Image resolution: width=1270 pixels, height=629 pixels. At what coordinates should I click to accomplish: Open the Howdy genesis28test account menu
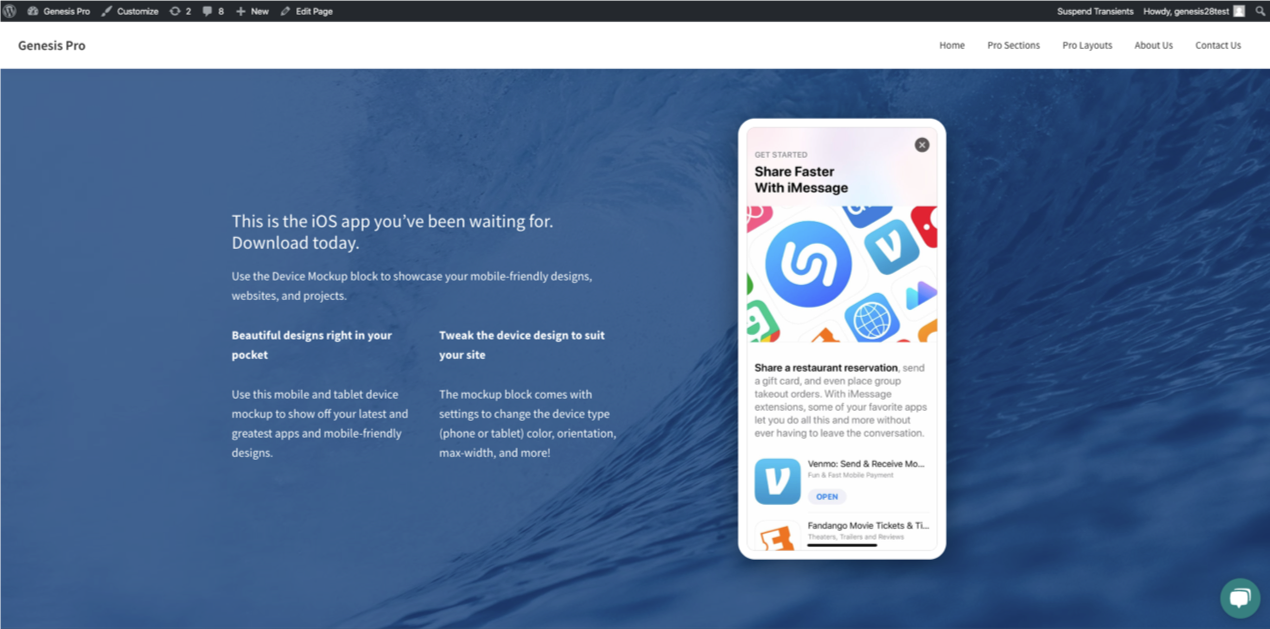coord(1193,11)
